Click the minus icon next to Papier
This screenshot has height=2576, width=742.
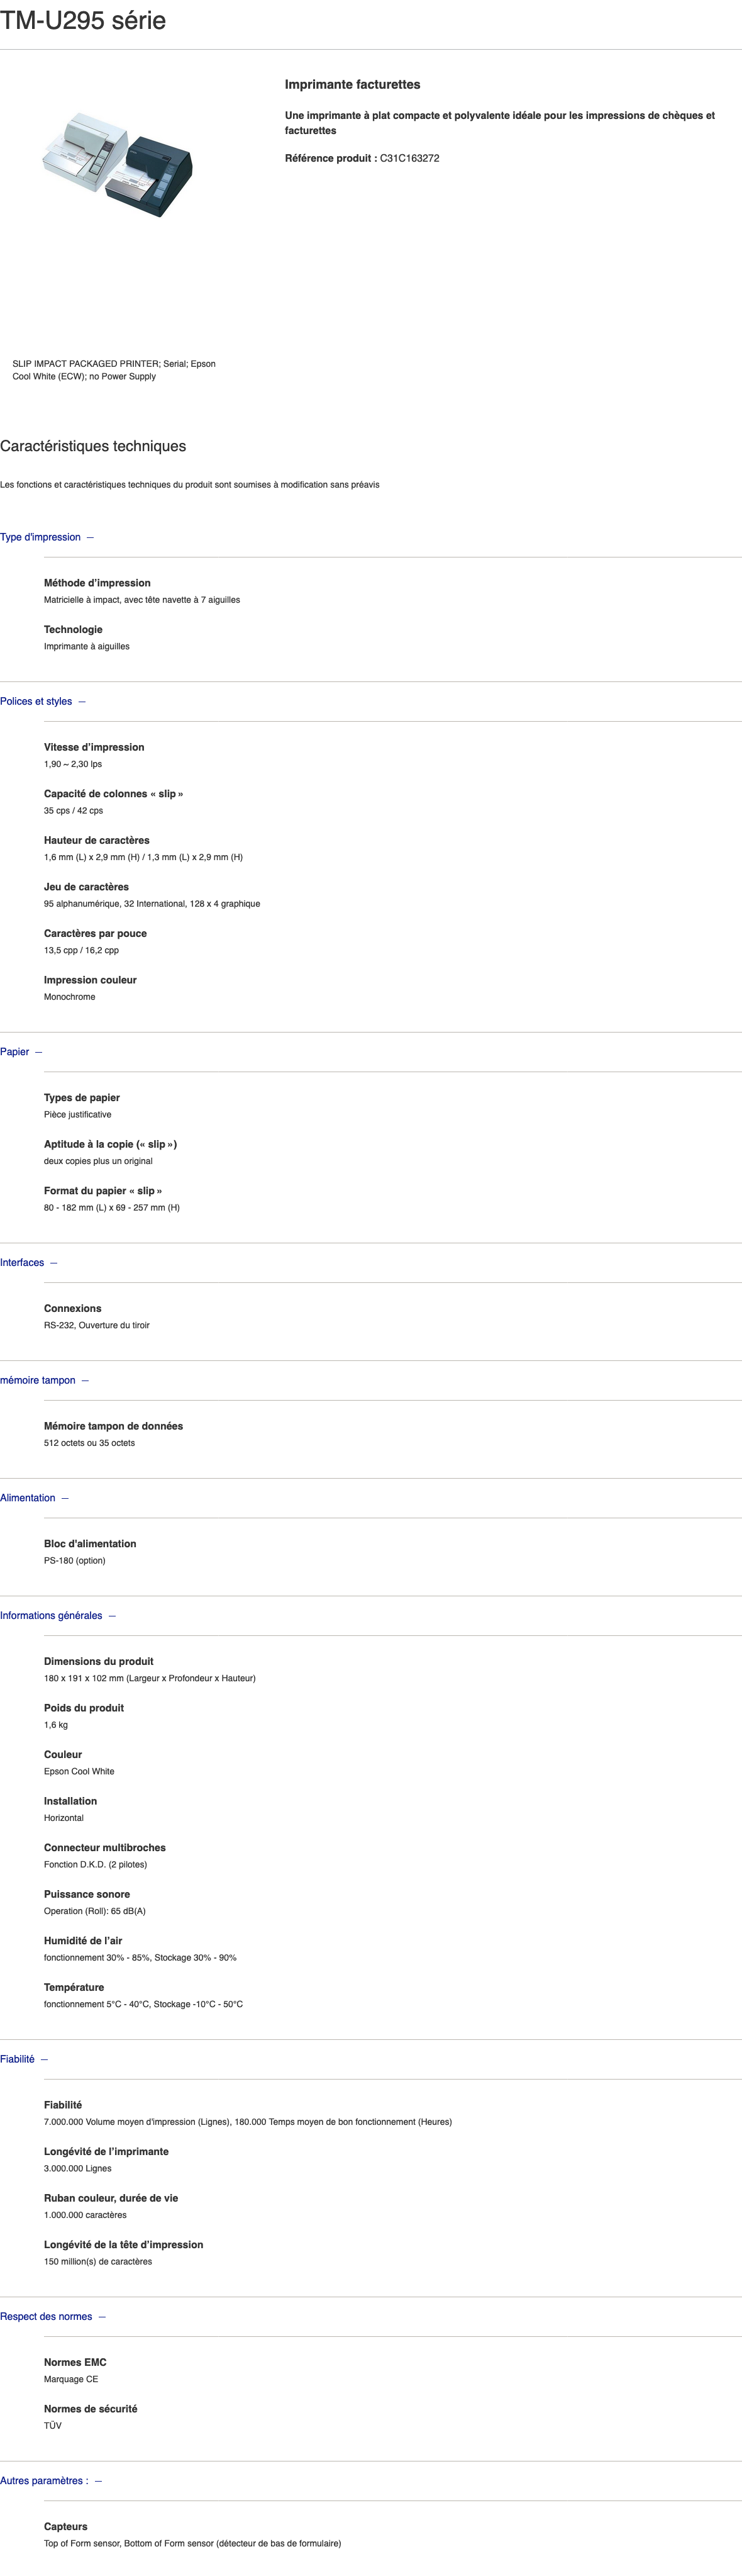coord(38,1052)
